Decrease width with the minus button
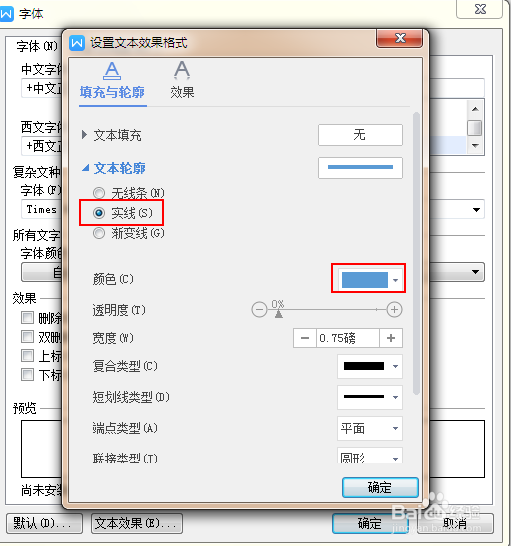 pyautogui.click(x=305, y=338)
